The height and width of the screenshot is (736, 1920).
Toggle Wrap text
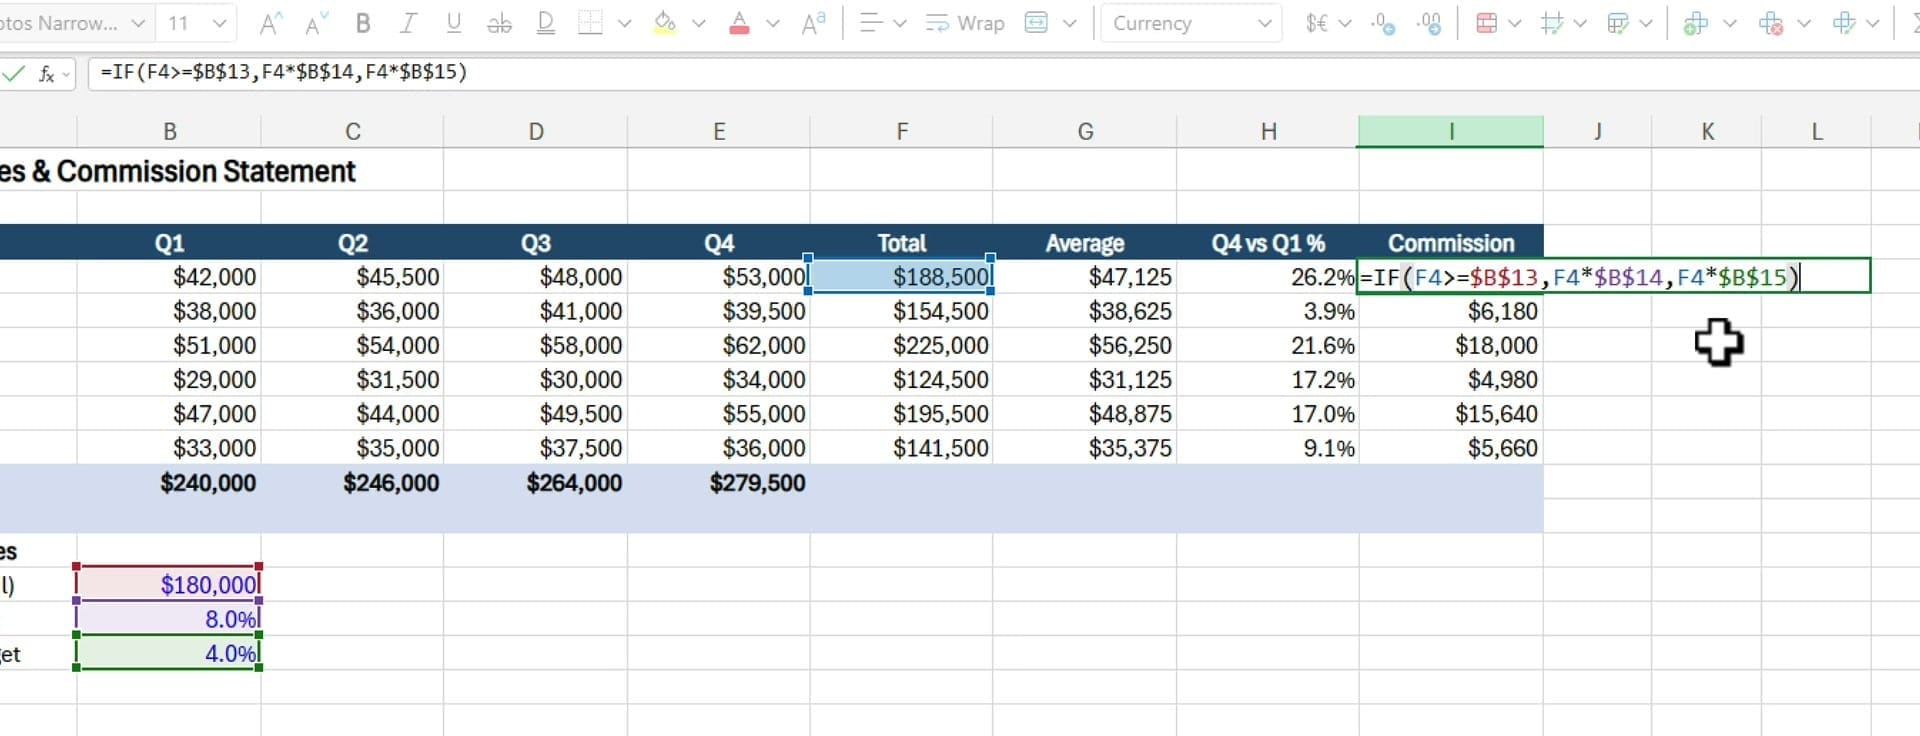[965, 23]
